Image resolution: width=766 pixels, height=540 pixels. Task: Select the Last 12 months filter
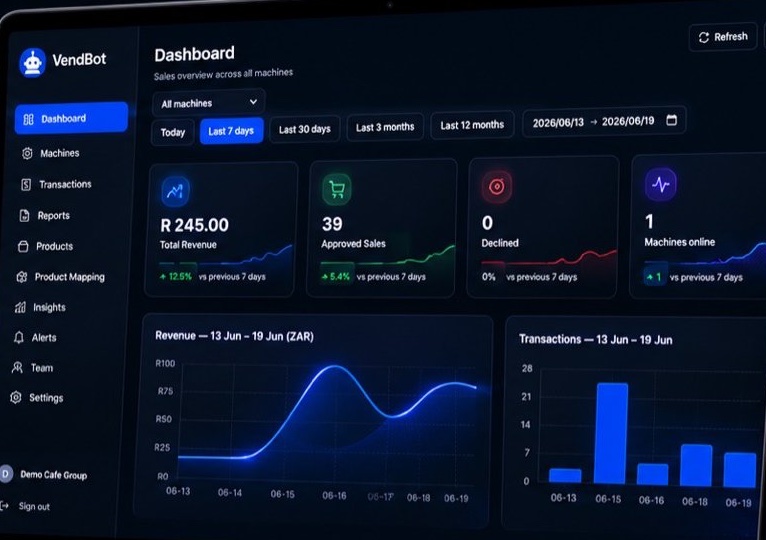[x=472, y=125]
